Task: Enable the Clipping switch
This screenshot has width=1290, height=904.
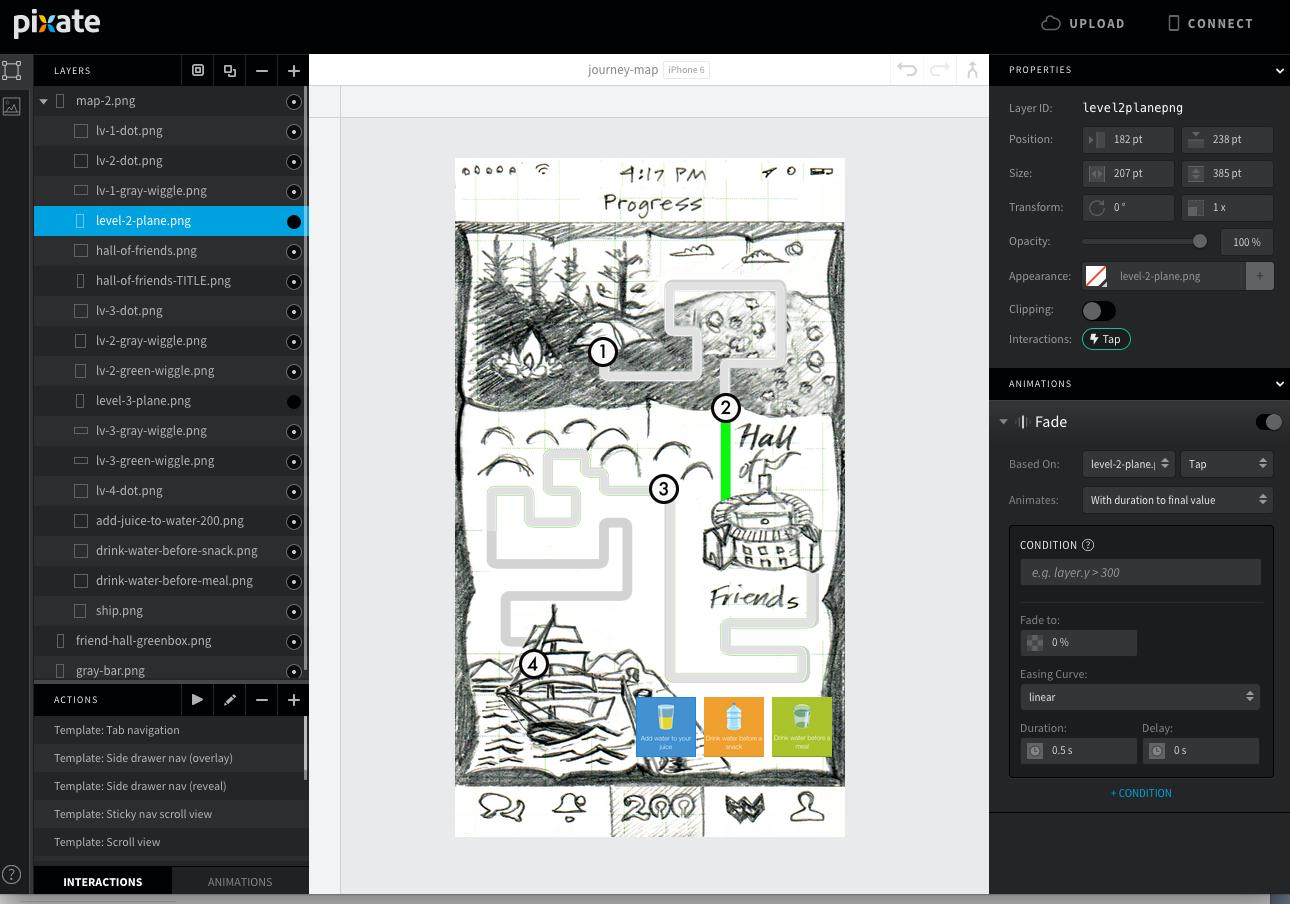Action: click(1099, 310)
